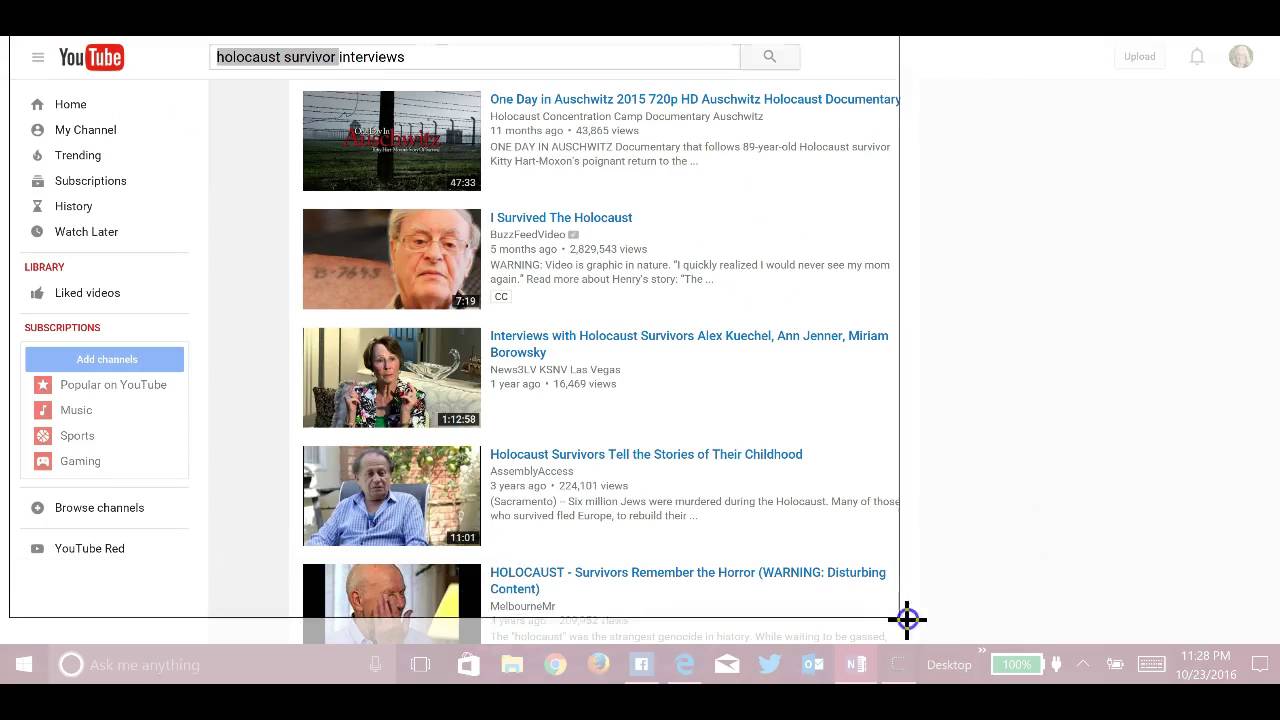This screenshot has height=720, width=1280.
Task: Click the YouTube Red icon
Action: coord(37,549)
